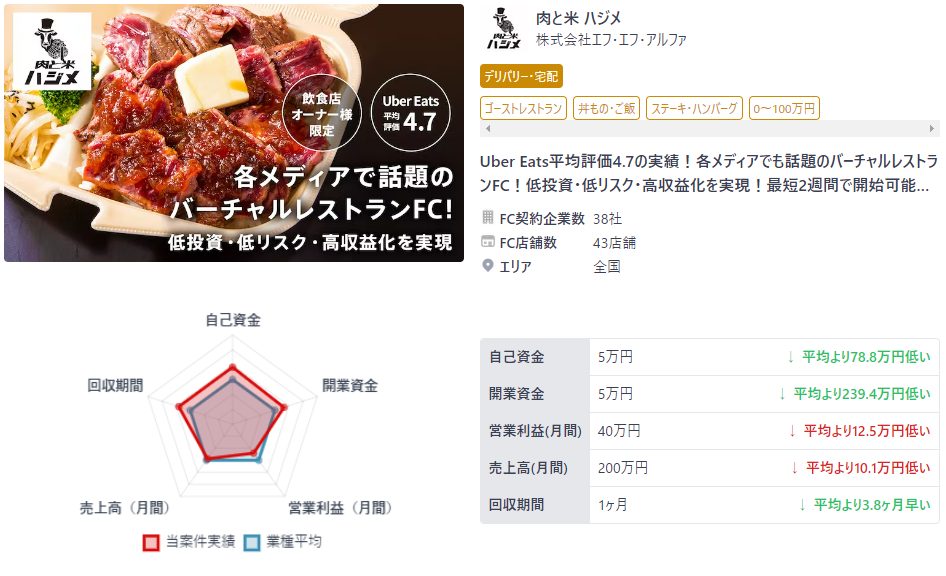Click the red swatch for 当案件実績
The width and height of the screenshot is (946, 576).
click(151, 542)
